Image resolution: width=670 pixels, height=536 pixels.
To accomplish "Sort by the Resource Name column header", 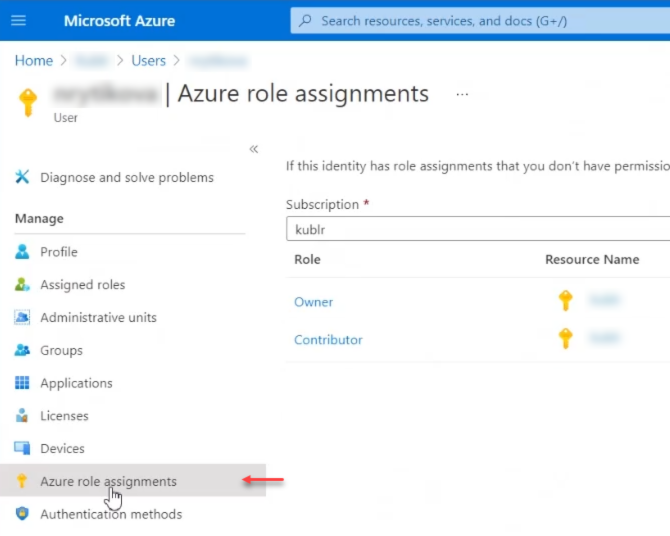I will 592,259.
